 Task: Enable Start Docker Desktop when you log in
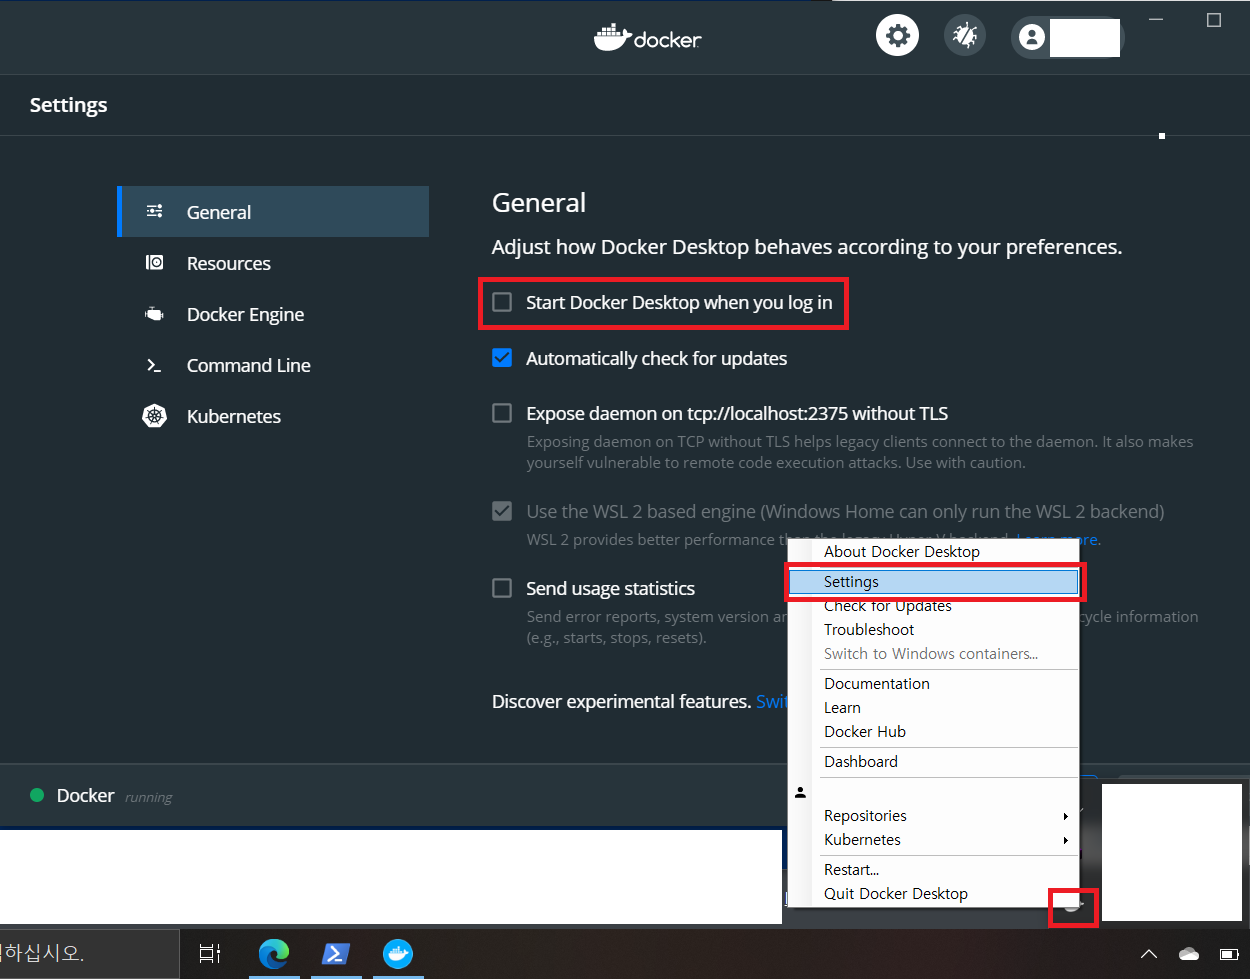point(502,302)
